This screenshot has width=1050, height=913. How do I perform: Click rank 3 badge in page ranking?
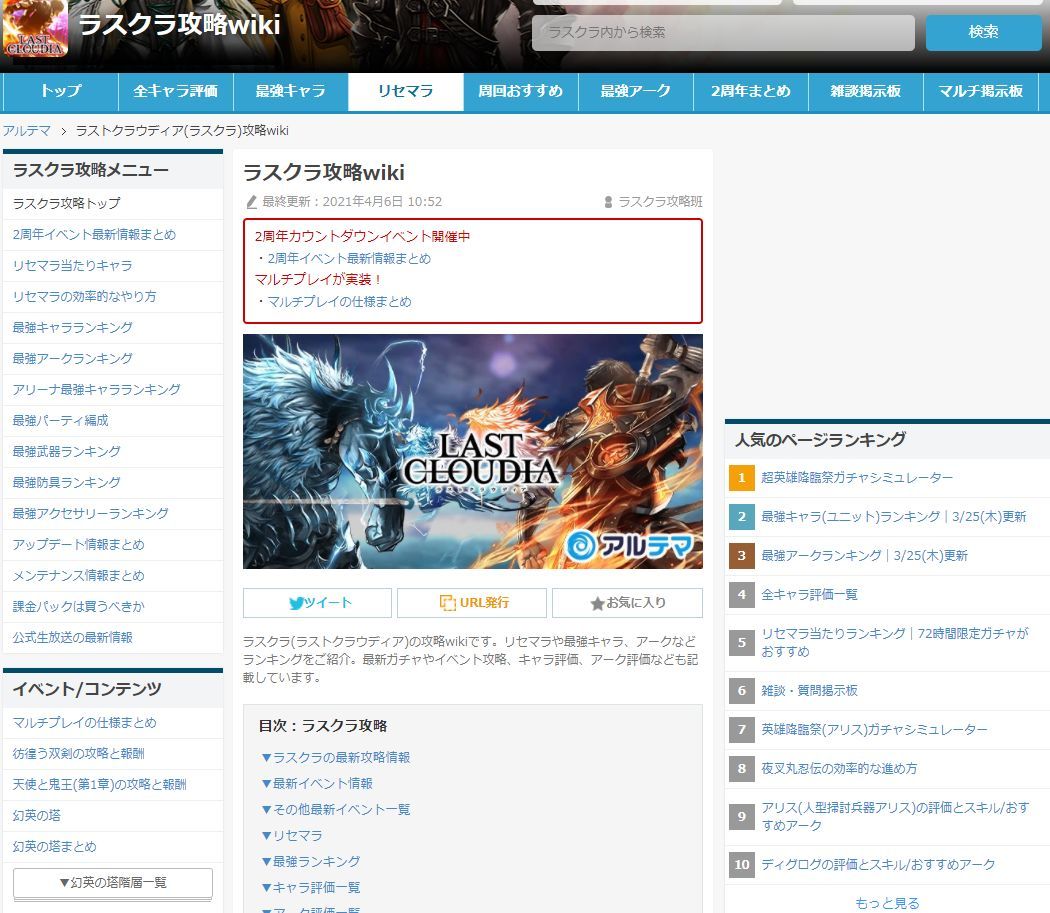pyautogui.click(x=741, y=555)
